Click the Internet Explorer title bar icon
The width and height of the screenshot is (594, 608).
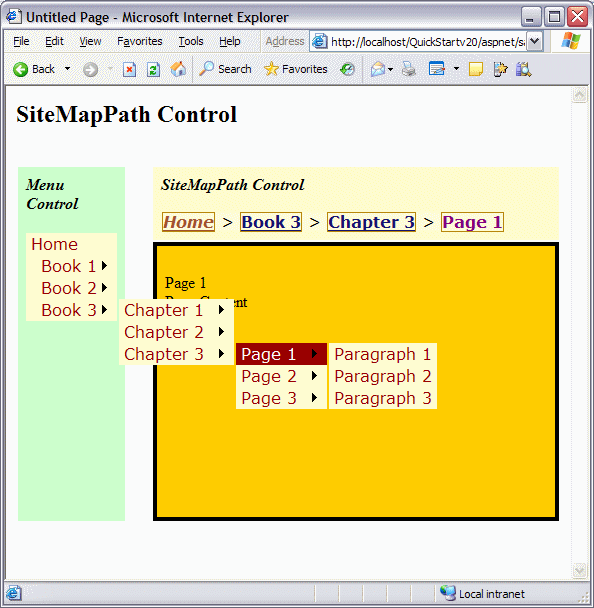13,16
